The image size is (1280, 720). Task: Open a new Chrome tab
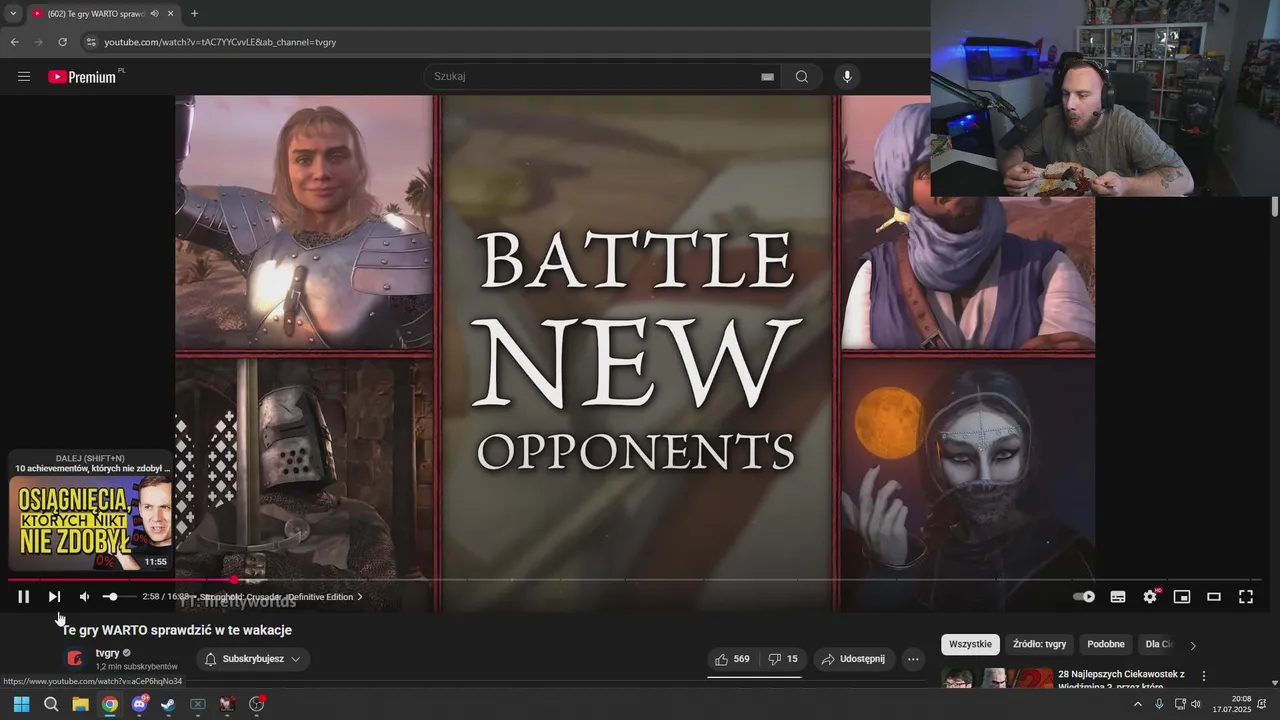[x=194, y=13]
